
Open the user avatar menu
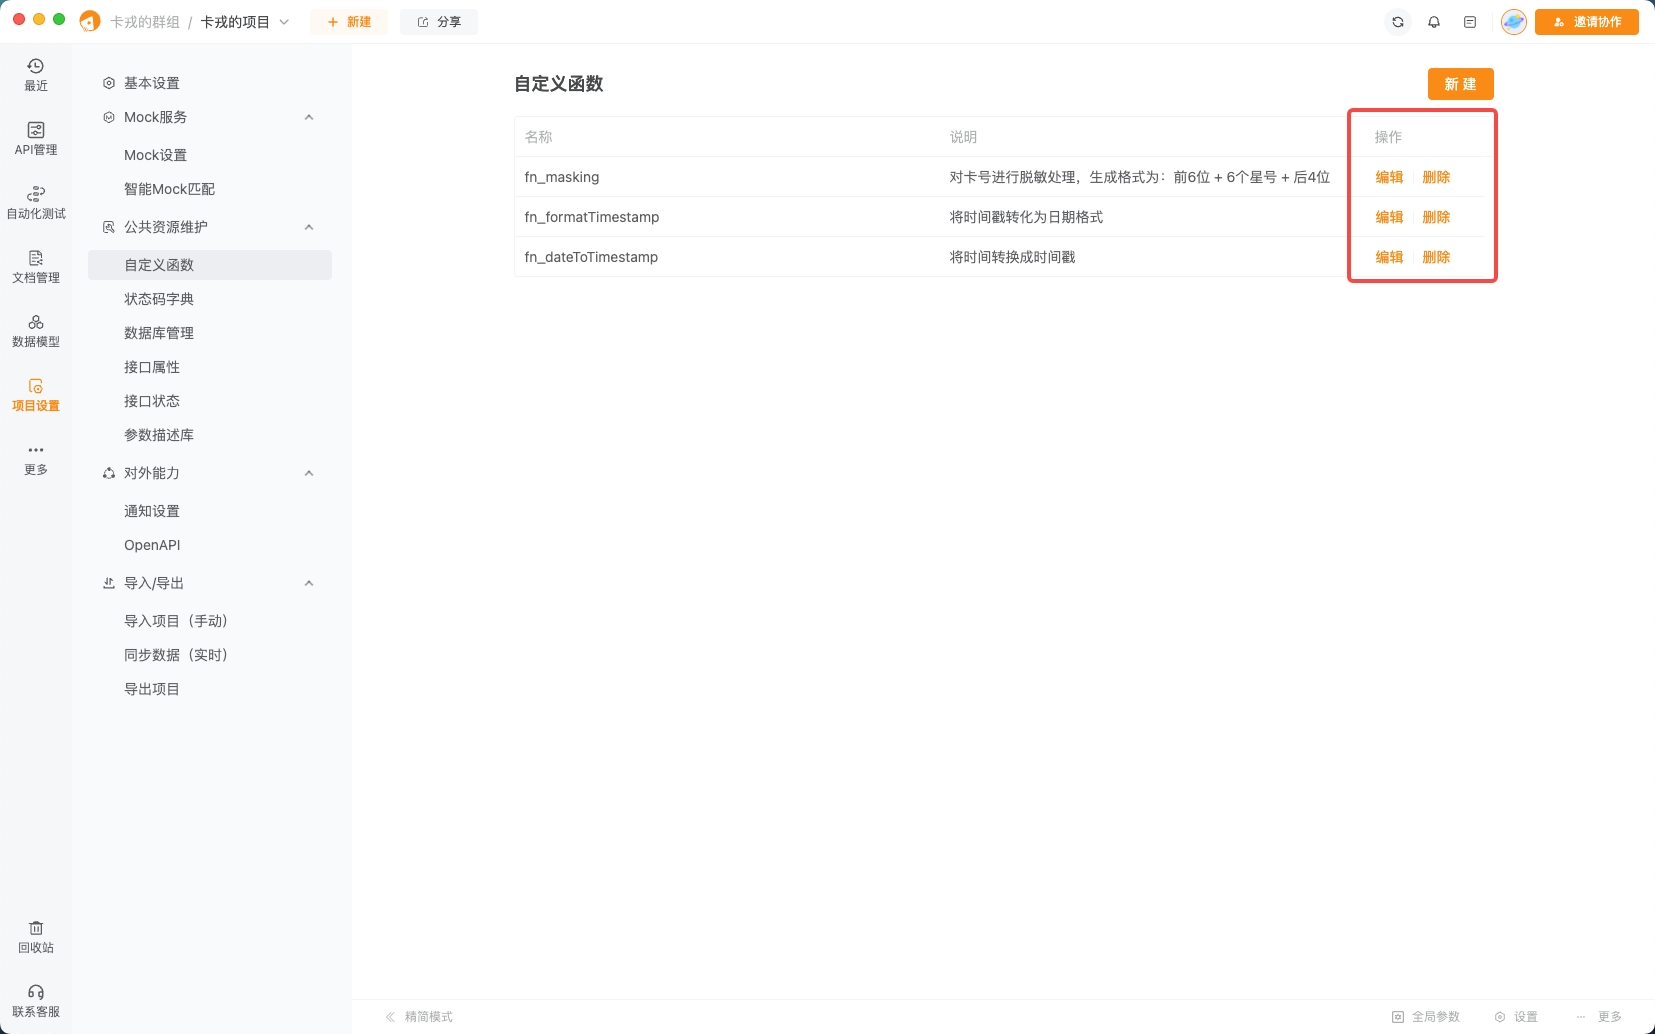click(x=1514, y=22)
